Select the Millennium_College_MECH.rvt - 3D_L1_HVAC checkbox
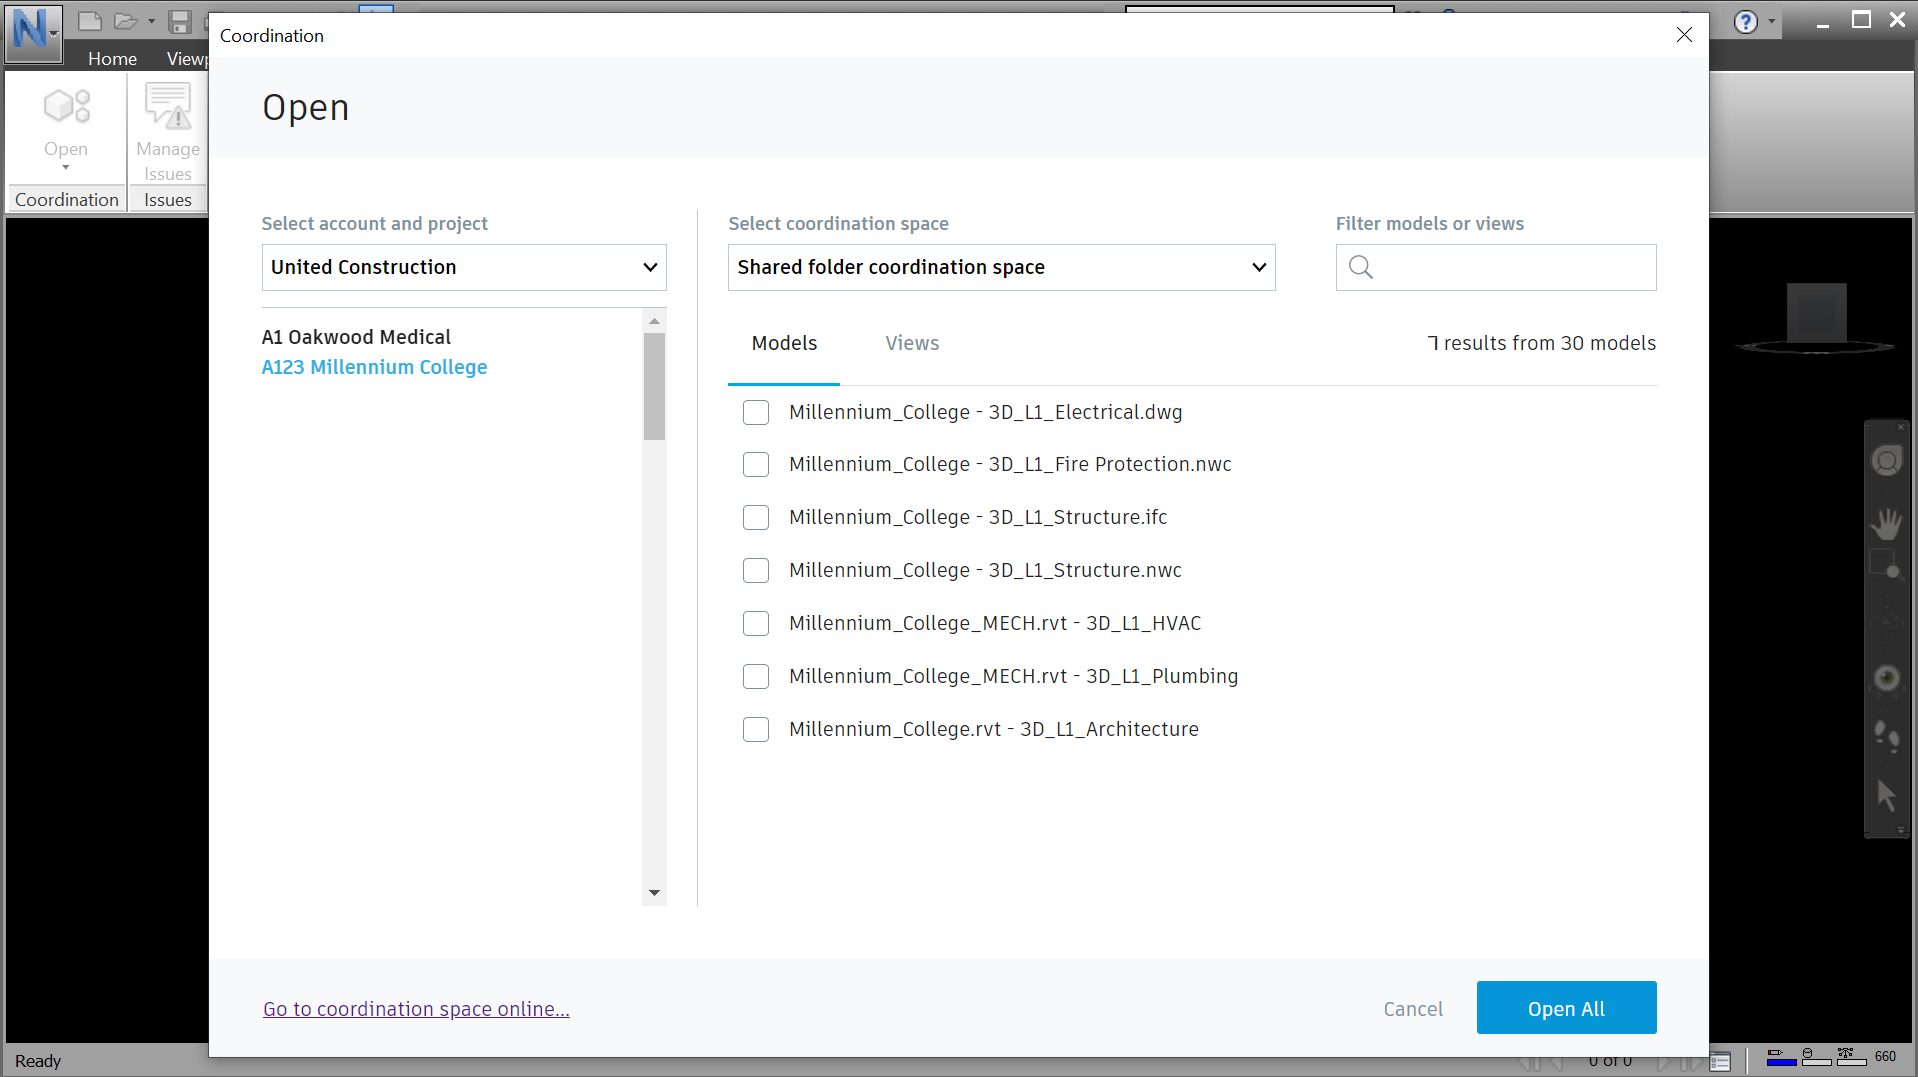1918x1077 pixels. point(756,623)
